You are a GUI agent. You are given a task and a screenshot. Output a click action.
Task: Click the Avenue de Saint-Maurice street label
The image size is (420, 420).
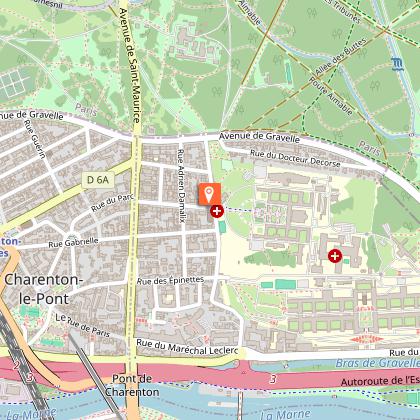(x=129, y=65)
